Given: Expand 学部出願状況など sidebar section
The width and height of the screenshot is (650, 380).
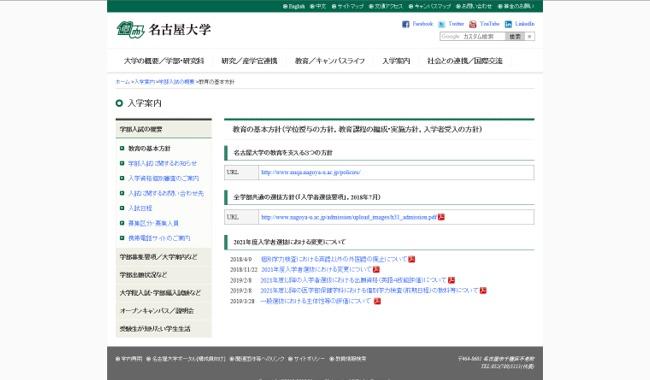Looking at the screenshot, I should coord(164,275).
